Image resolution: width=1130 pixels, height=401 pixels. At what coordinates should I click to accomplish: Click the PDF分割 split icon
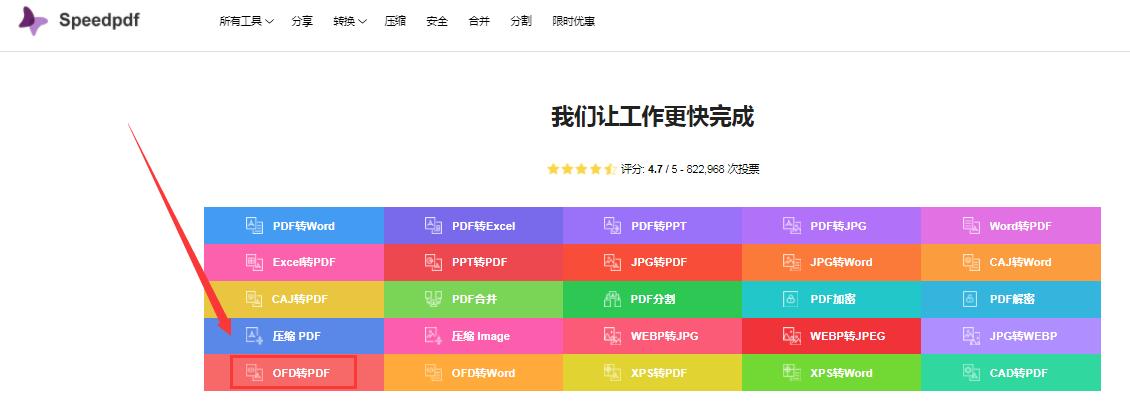pos(613,299)
